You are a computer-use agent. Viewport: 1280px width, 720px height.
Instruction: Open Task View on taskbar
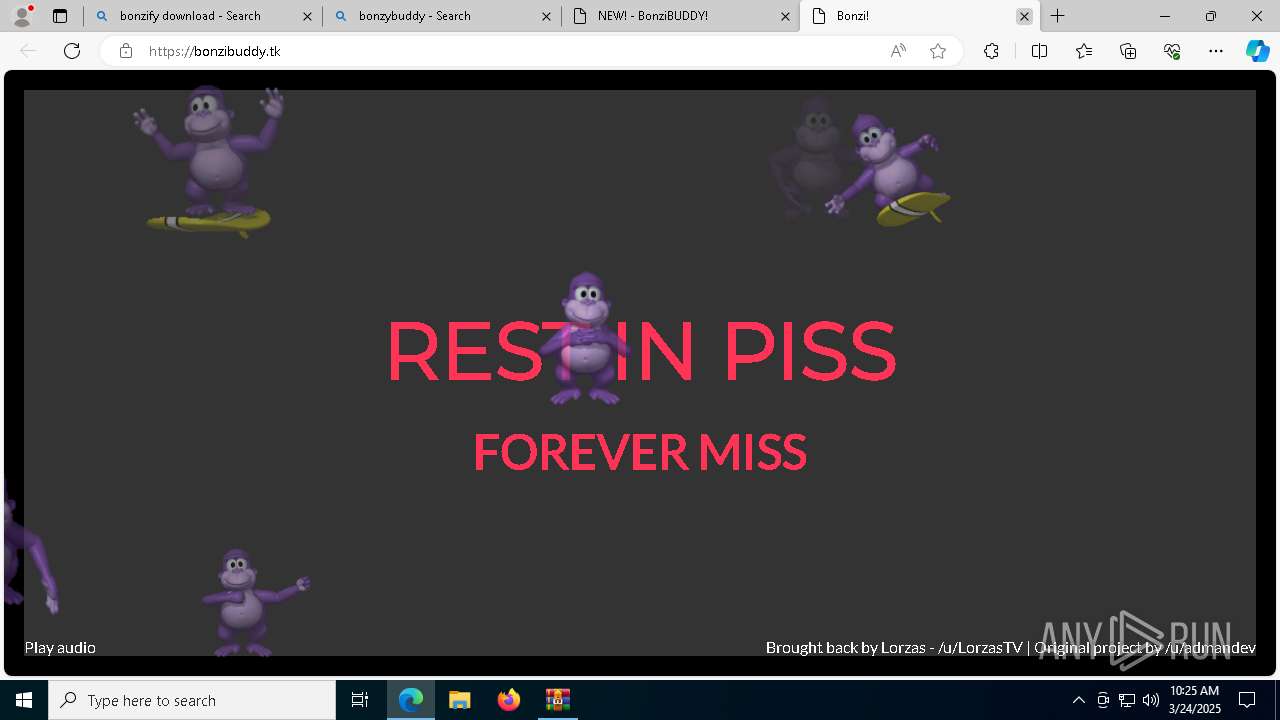tap(360, 700)
